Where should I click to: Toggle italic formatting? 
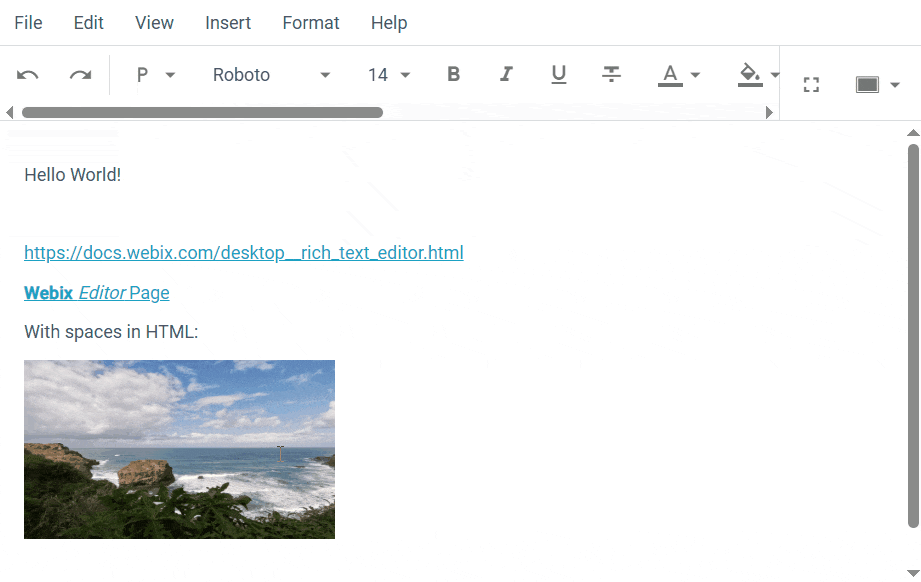[506, 74]
